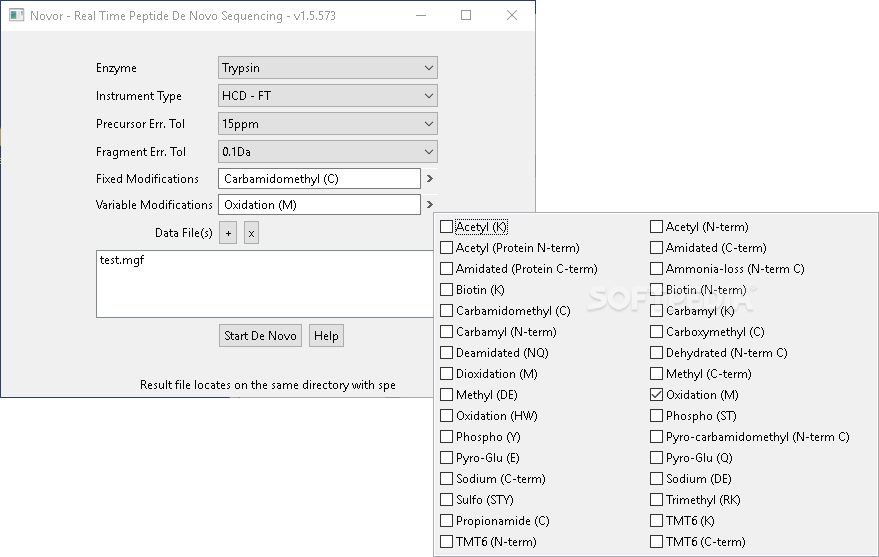
Task: Tick Carbamyl (K) checkbox
Action: coord(656,311)
